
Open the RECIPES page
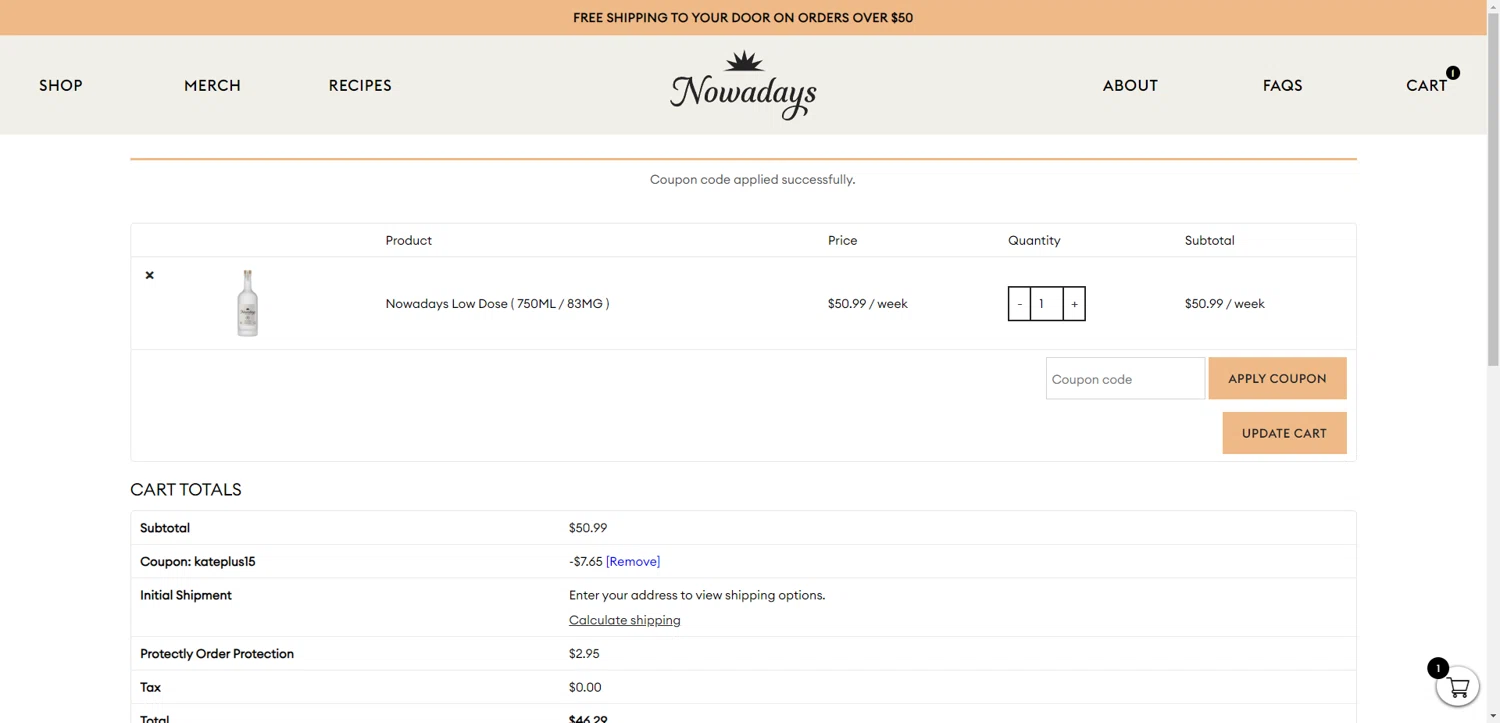(360, 86)
